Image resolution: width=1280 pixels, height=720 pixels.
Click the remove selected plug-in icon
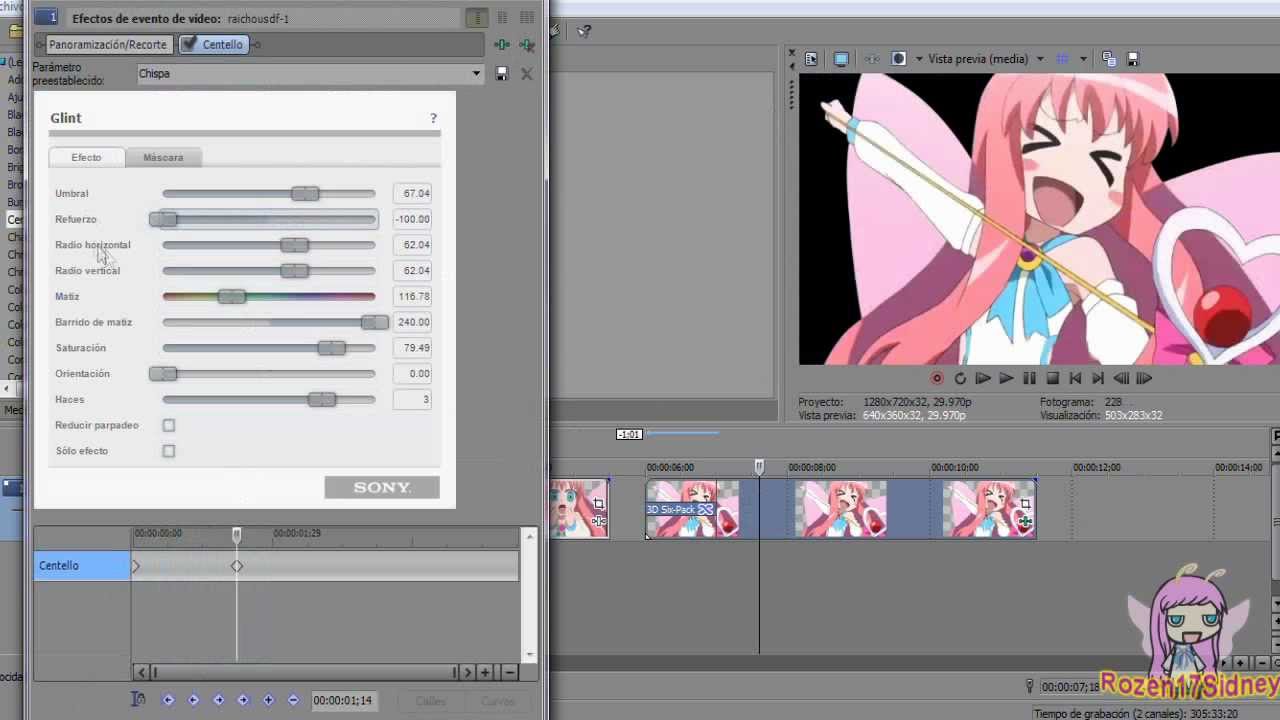(x=526, y=44)
